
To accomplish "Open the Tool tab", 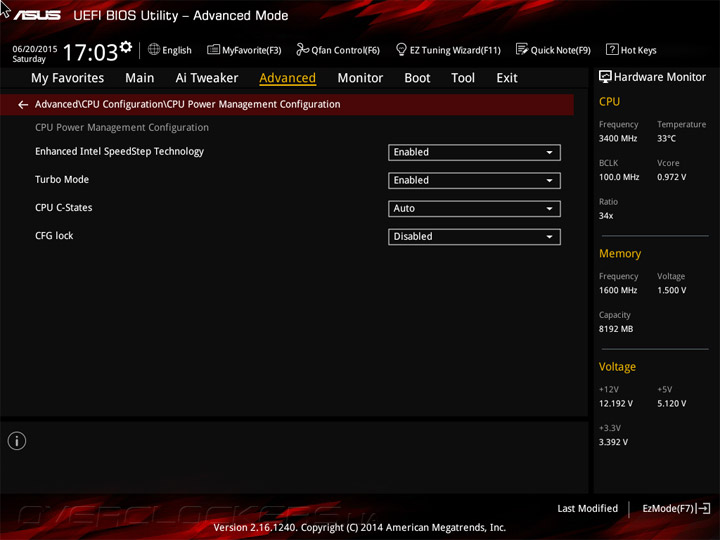I will tap(463, 78).
